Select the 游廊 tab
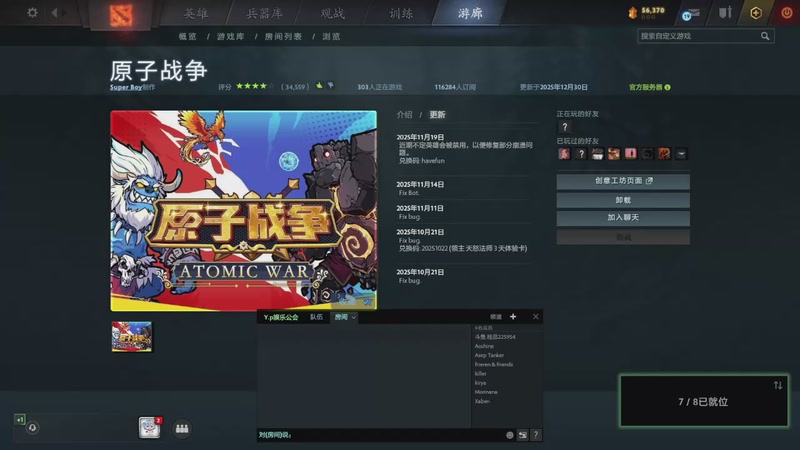The image size is (800, 450). (x=470, y=13)
